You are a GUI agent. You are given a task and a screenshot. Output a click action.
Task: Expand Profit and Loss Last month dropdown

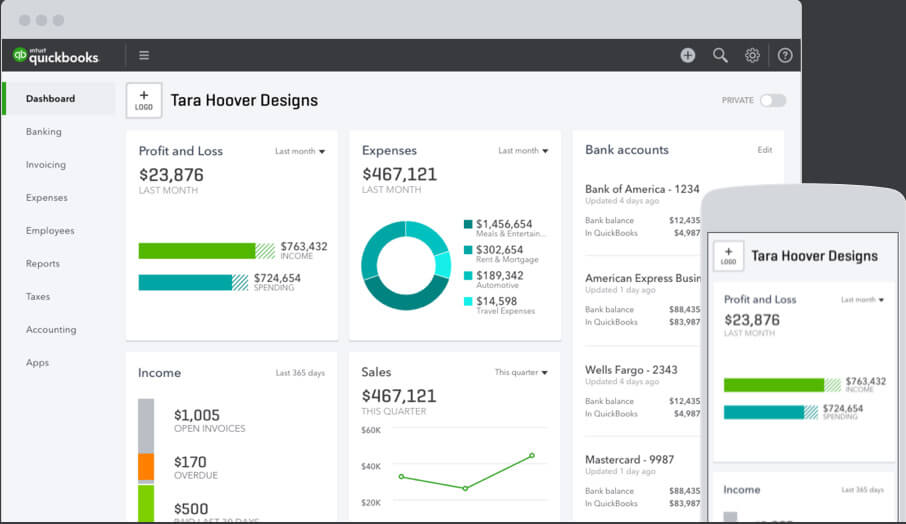300,152
